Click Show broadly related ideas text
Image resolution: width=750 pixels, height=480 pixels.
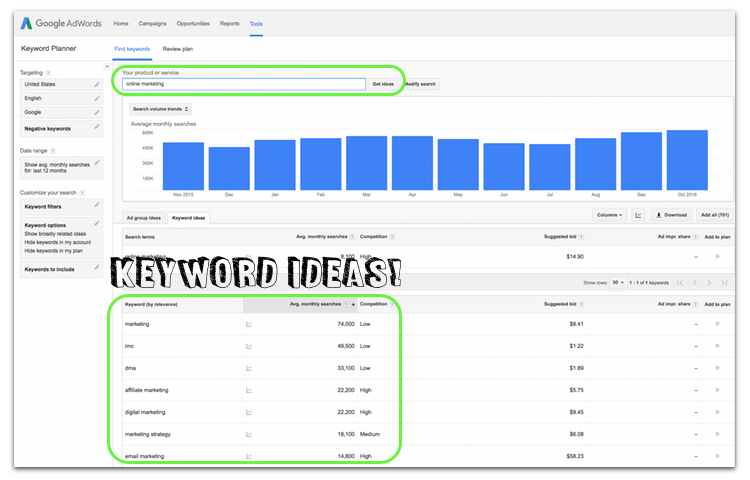point(55,234)
